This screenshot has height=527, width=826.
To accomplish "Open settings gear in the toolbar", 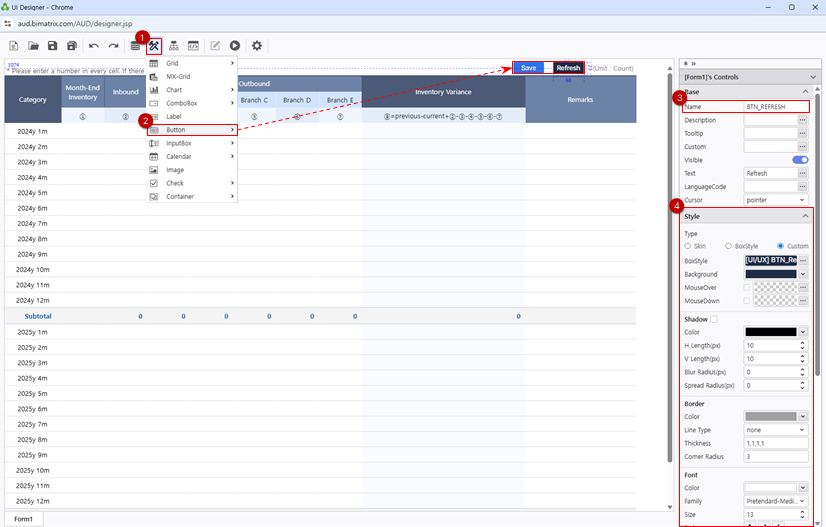I will click(257, 46).
